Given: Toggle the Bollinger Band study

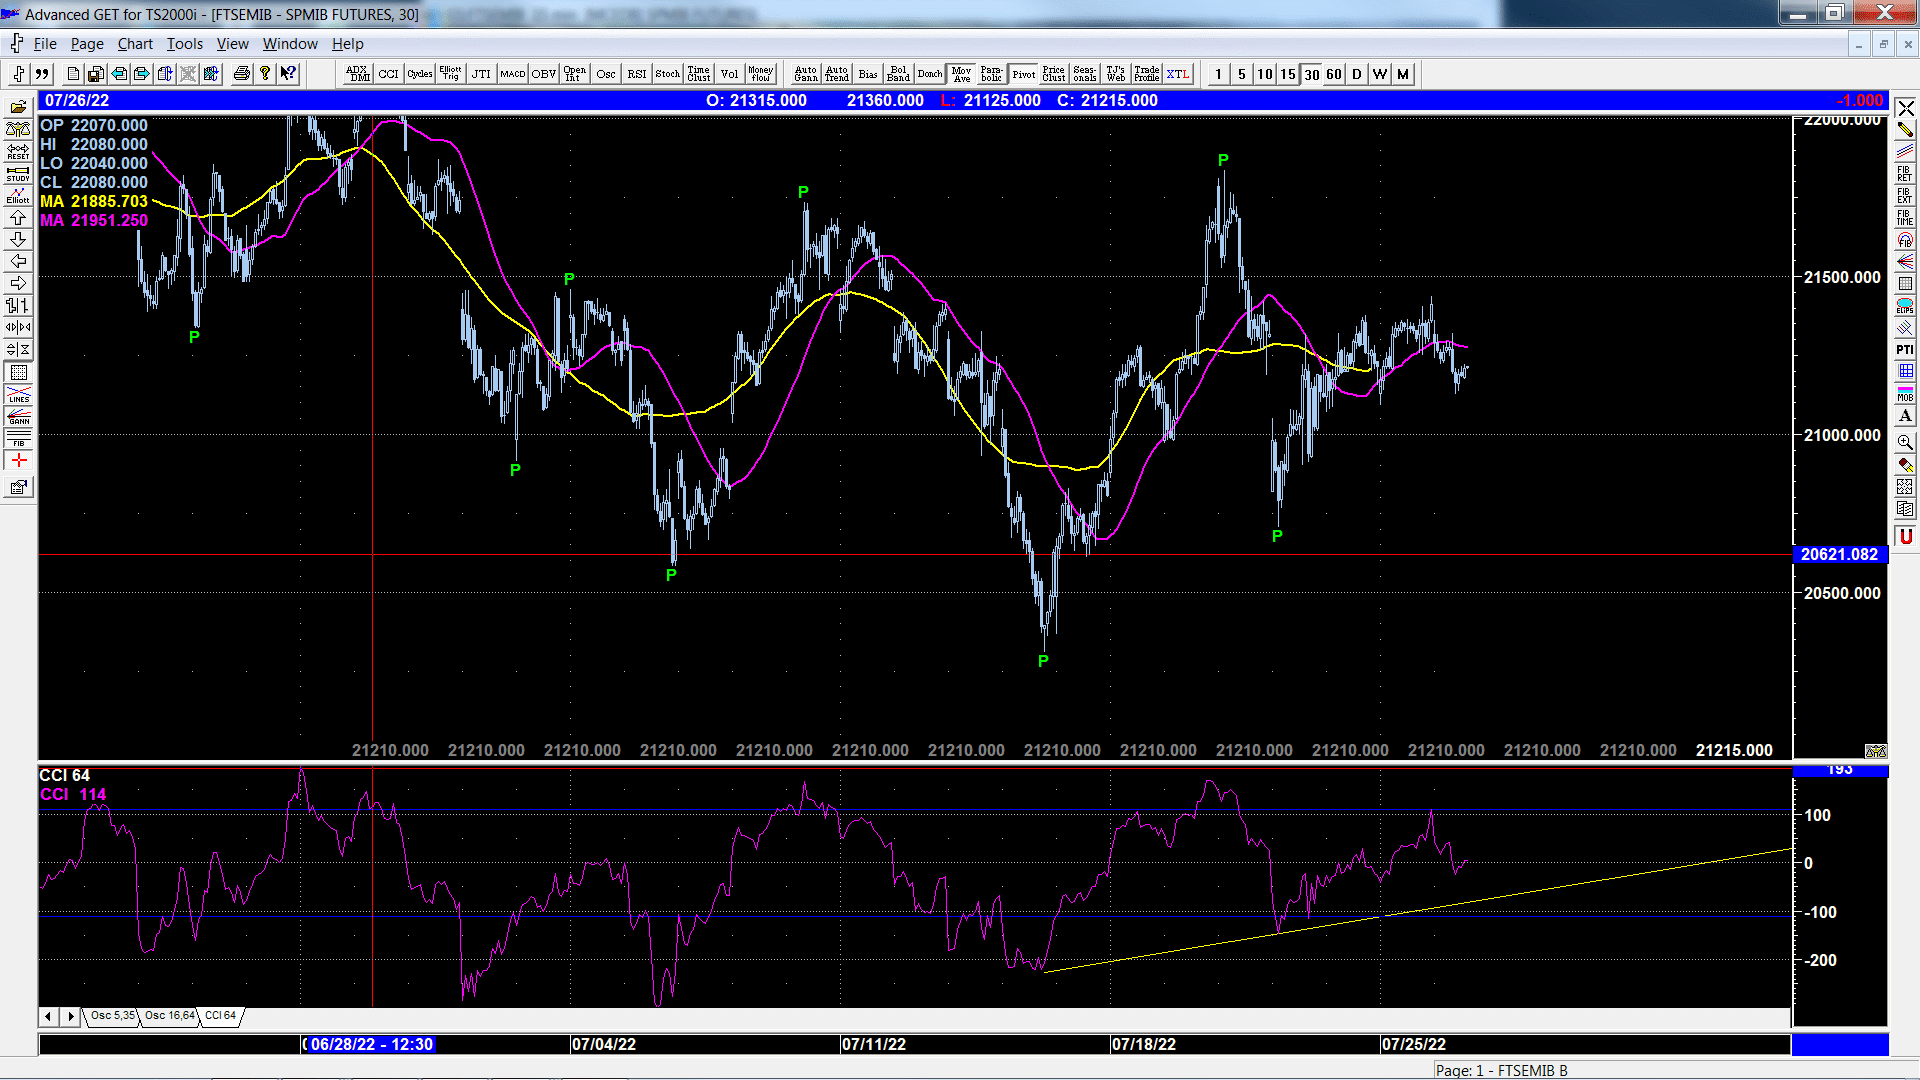Looking at the screenshot, I should (898, 74).
